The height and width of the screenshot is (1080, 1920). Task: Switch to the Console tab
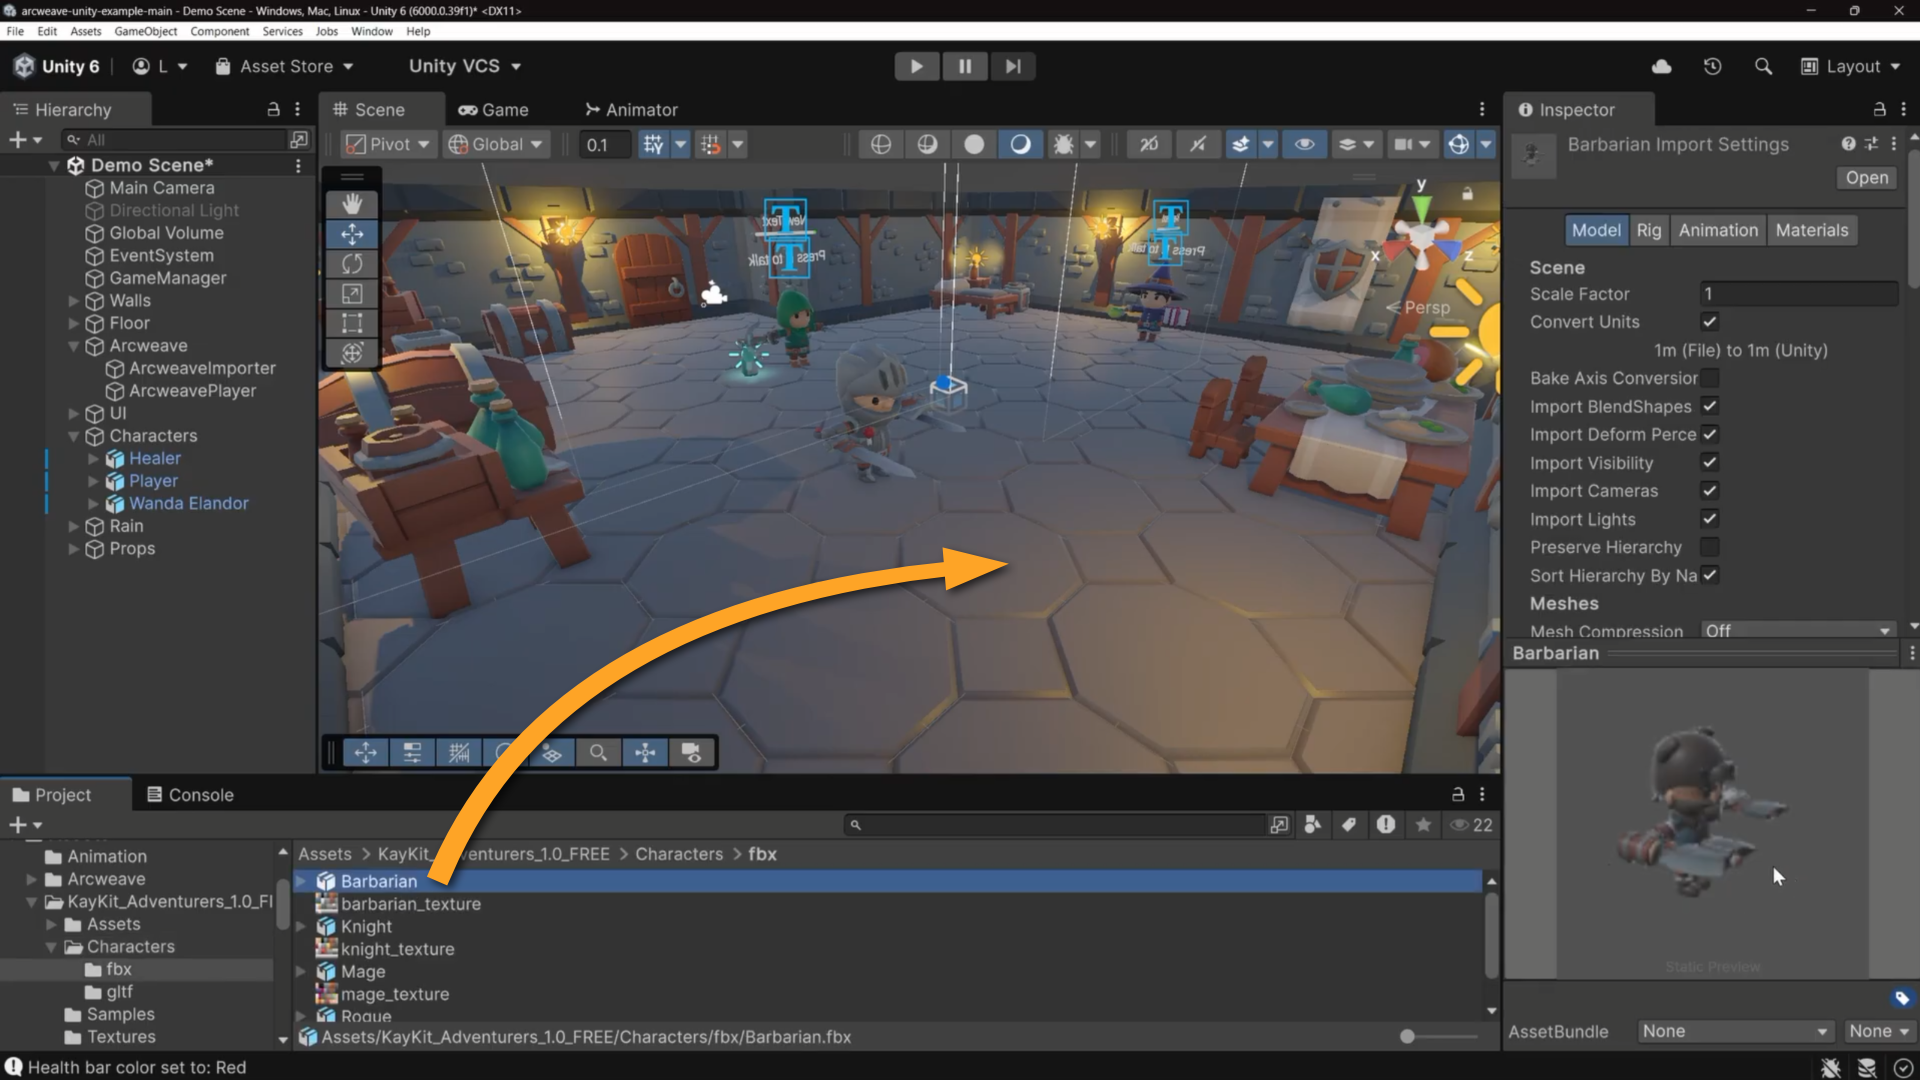[190, 795]
